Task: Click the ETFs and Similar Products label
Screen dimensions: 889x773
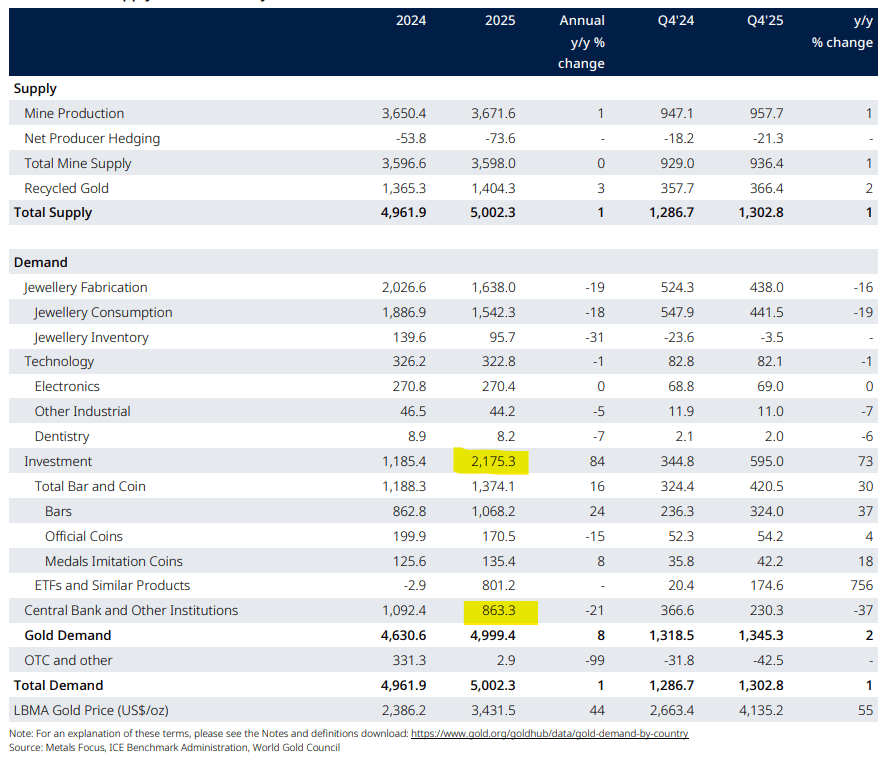Action: 112,585
